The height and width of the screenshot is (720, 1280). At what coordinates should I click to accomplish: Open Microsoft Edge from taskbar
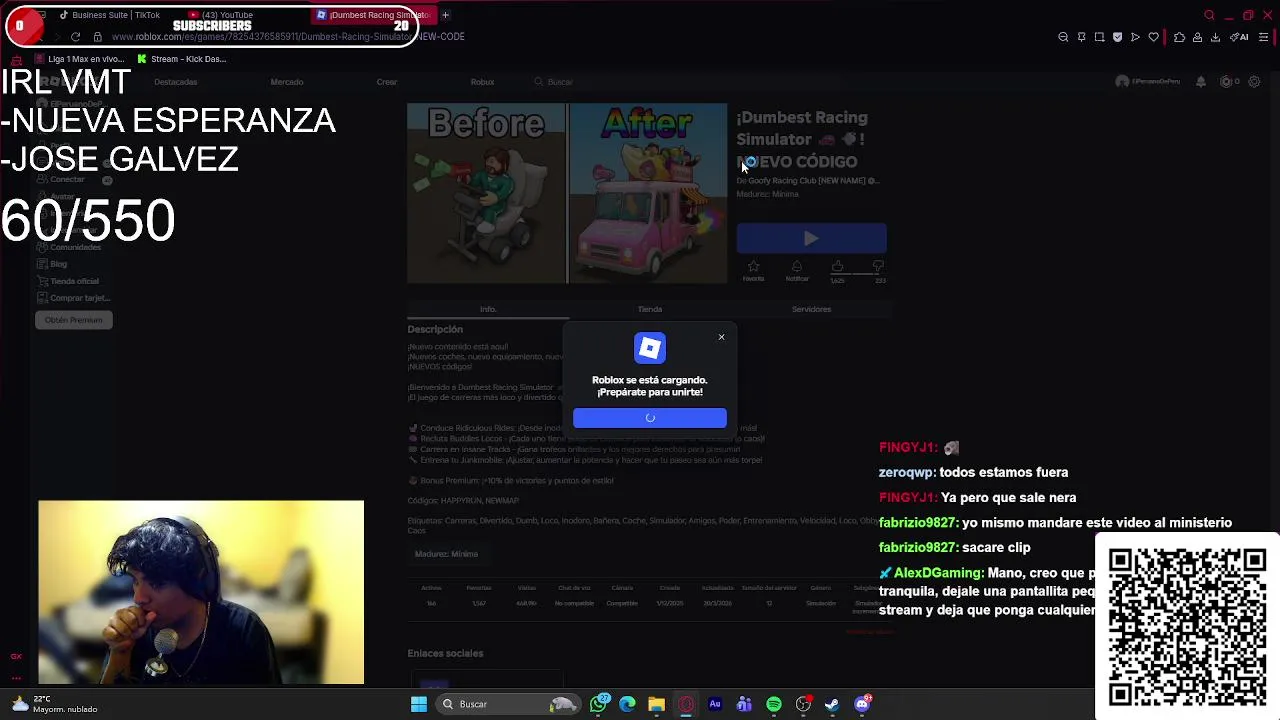[627, 704]
